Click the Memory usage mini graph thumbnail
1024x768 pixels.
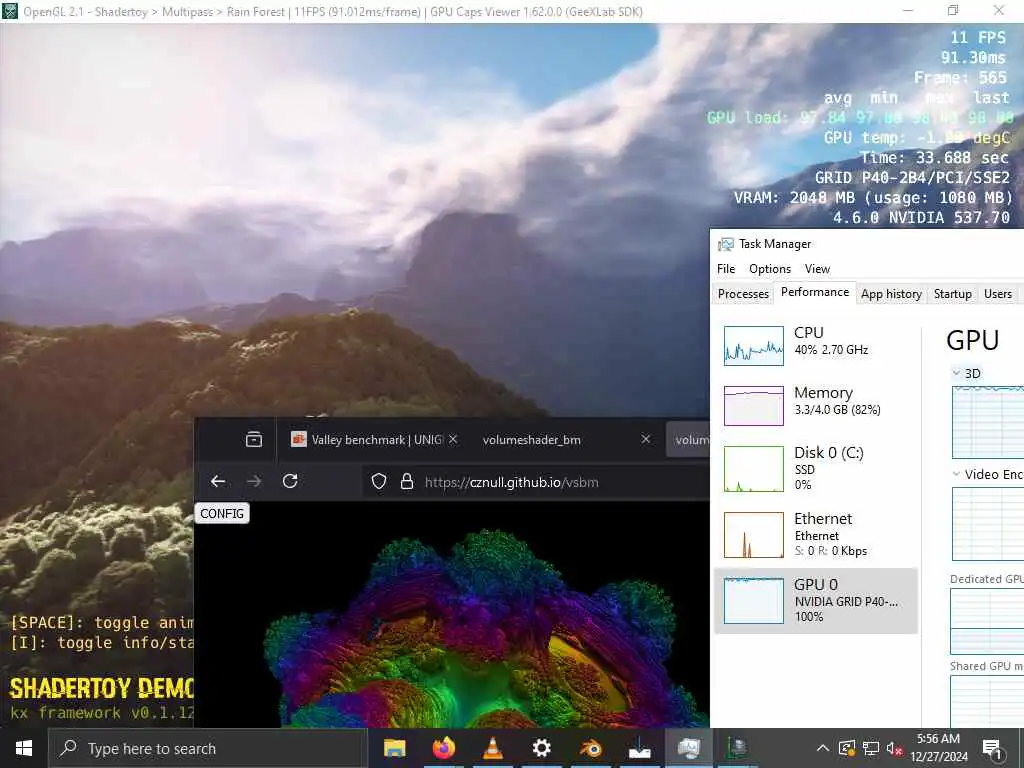point(754,406)
